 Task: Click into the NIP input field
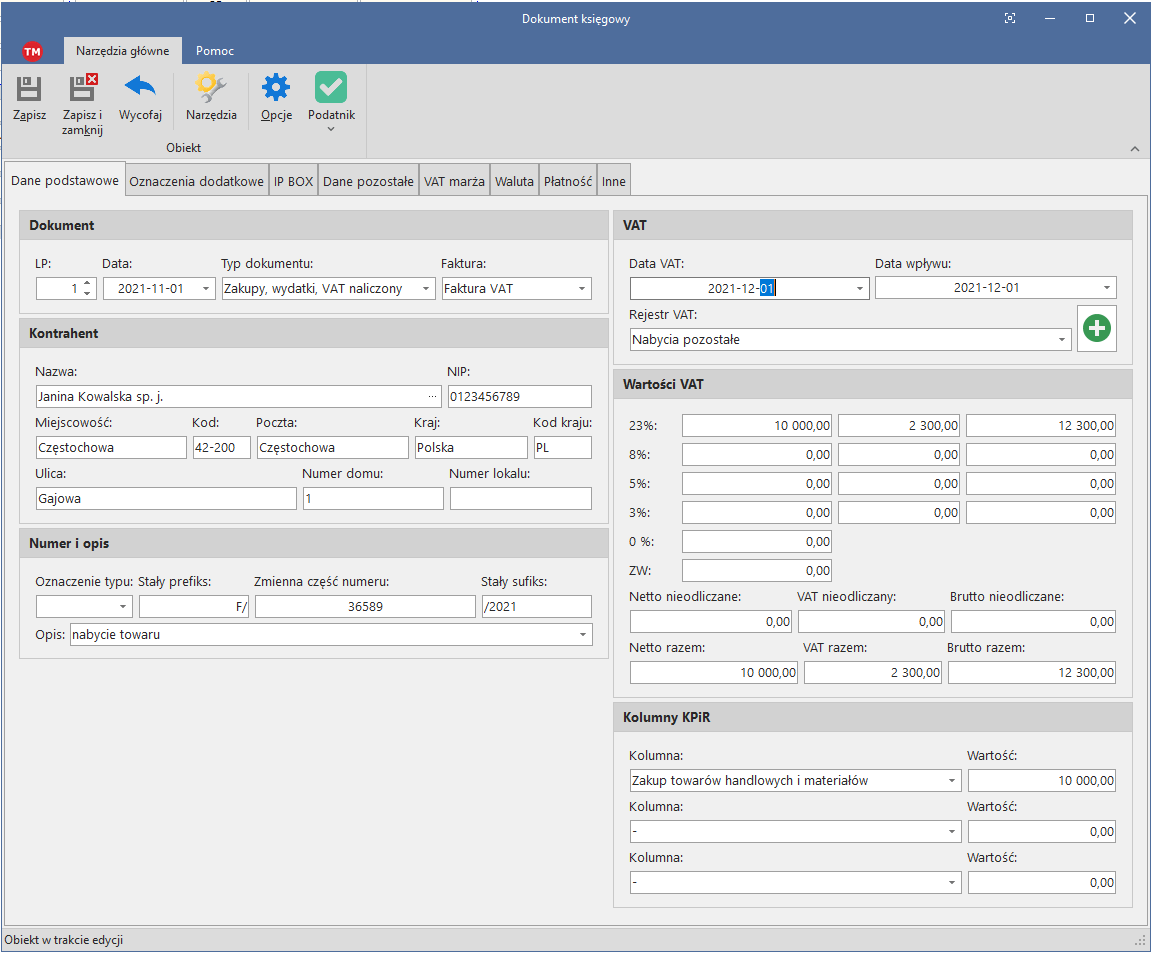519,397
